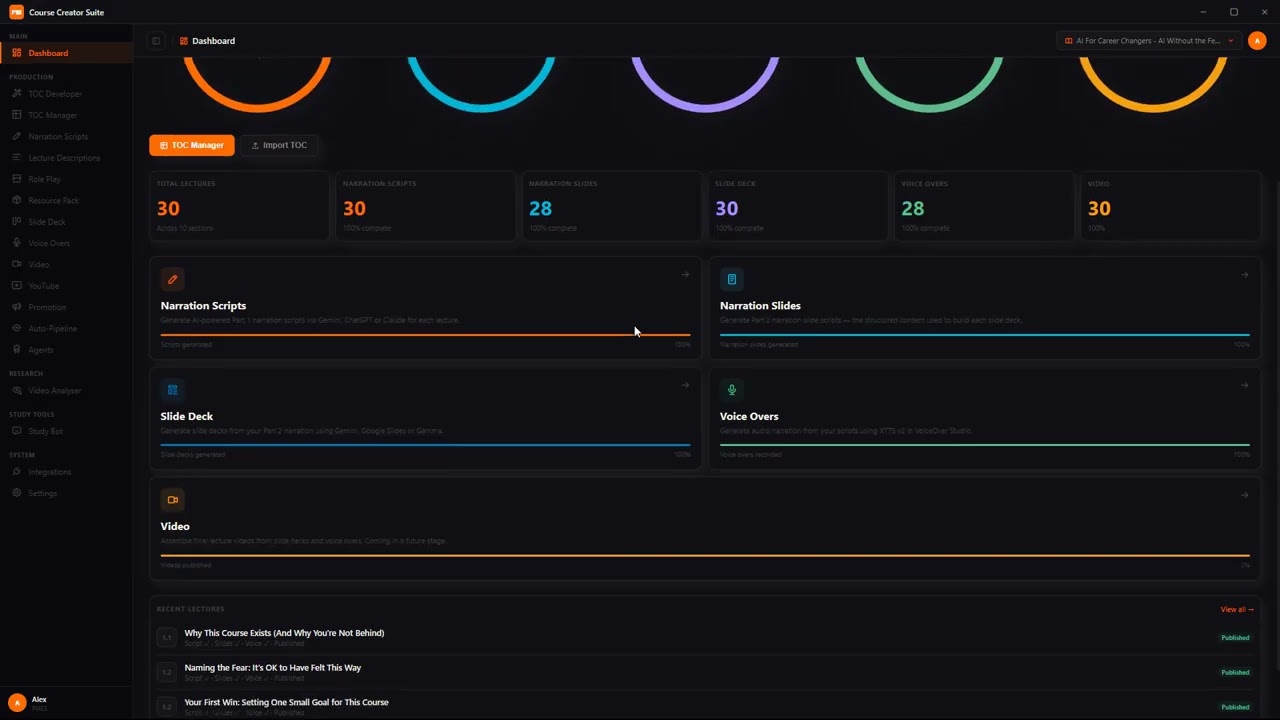Viewport: 1280px width, 720px height.
Task: Click the document icon on Narration Slides card
Action: point(732,280)
